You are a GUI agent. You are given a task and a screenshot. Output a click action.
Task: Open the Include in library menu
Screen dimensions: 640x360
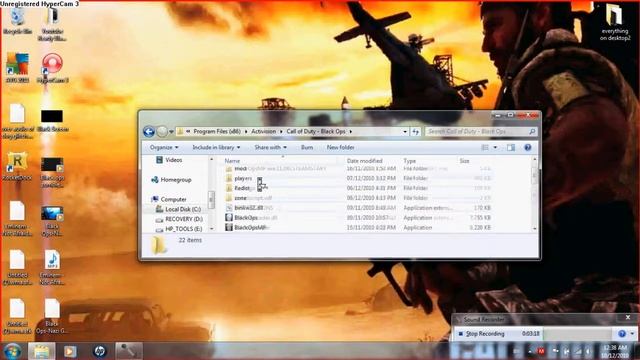click(x=216, y=147)
